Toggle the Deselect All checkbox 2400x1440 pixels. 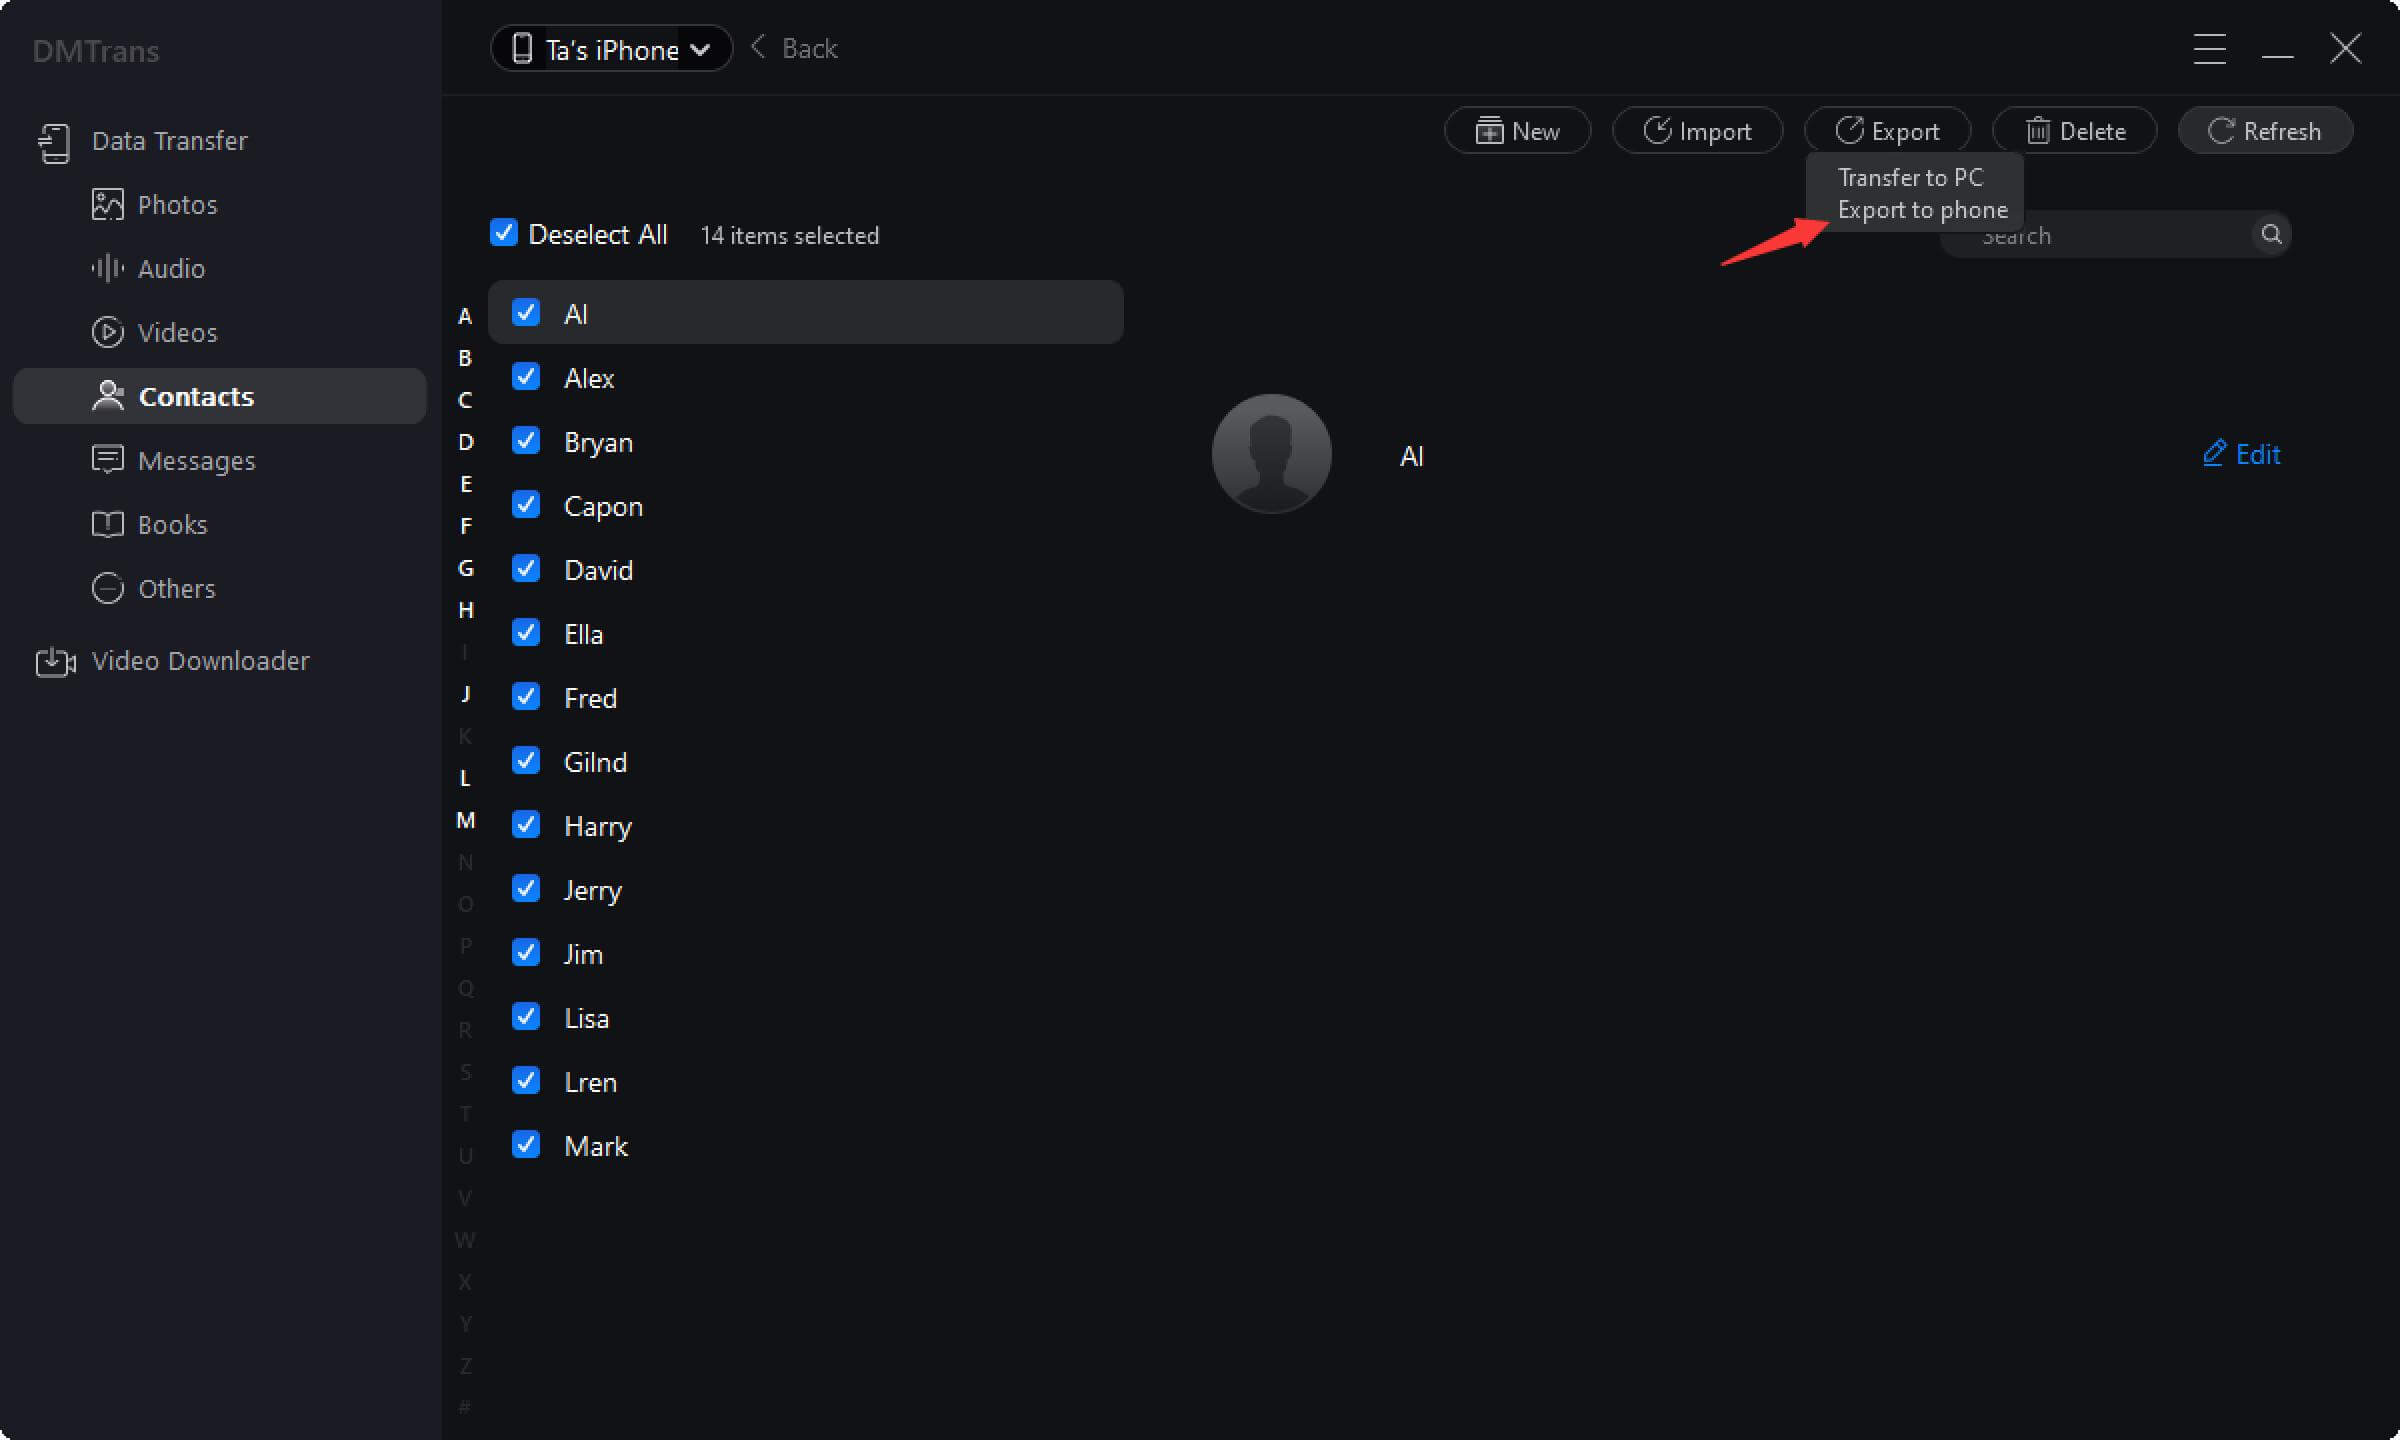click(x=503, y=233)
